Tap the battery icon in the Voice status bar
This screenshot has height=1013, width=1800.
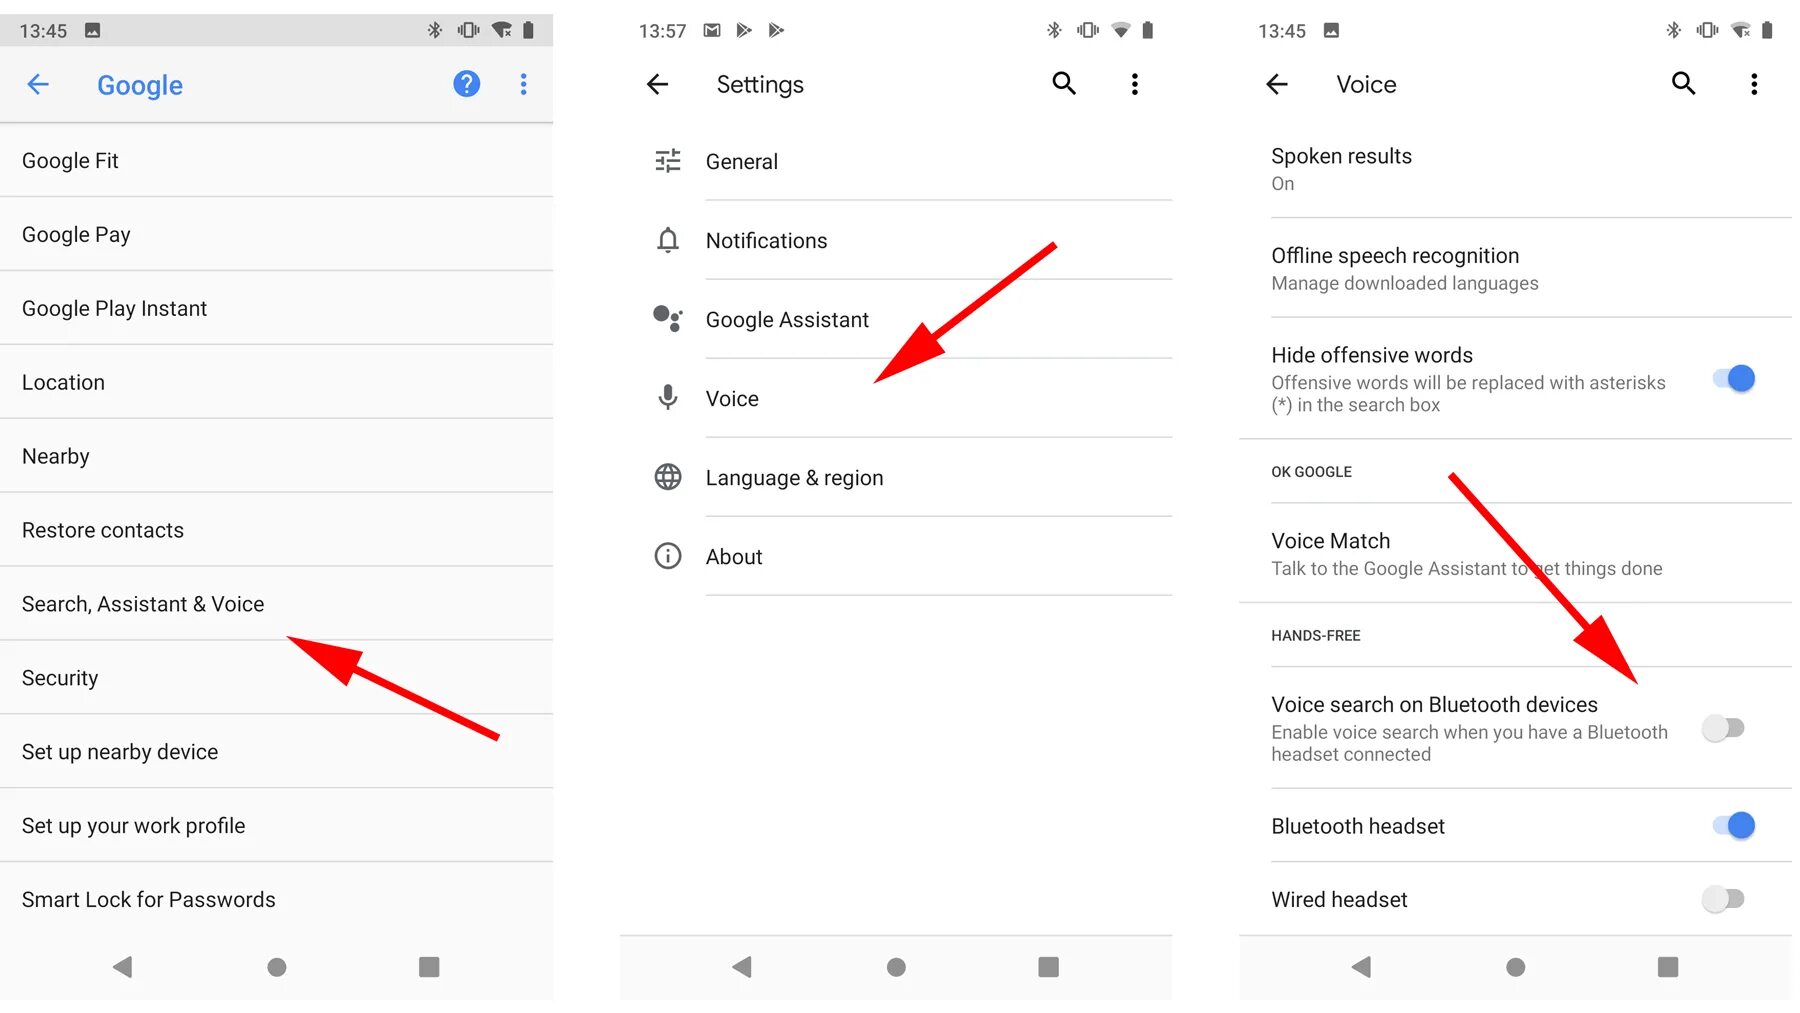[x=1767, y=30]
